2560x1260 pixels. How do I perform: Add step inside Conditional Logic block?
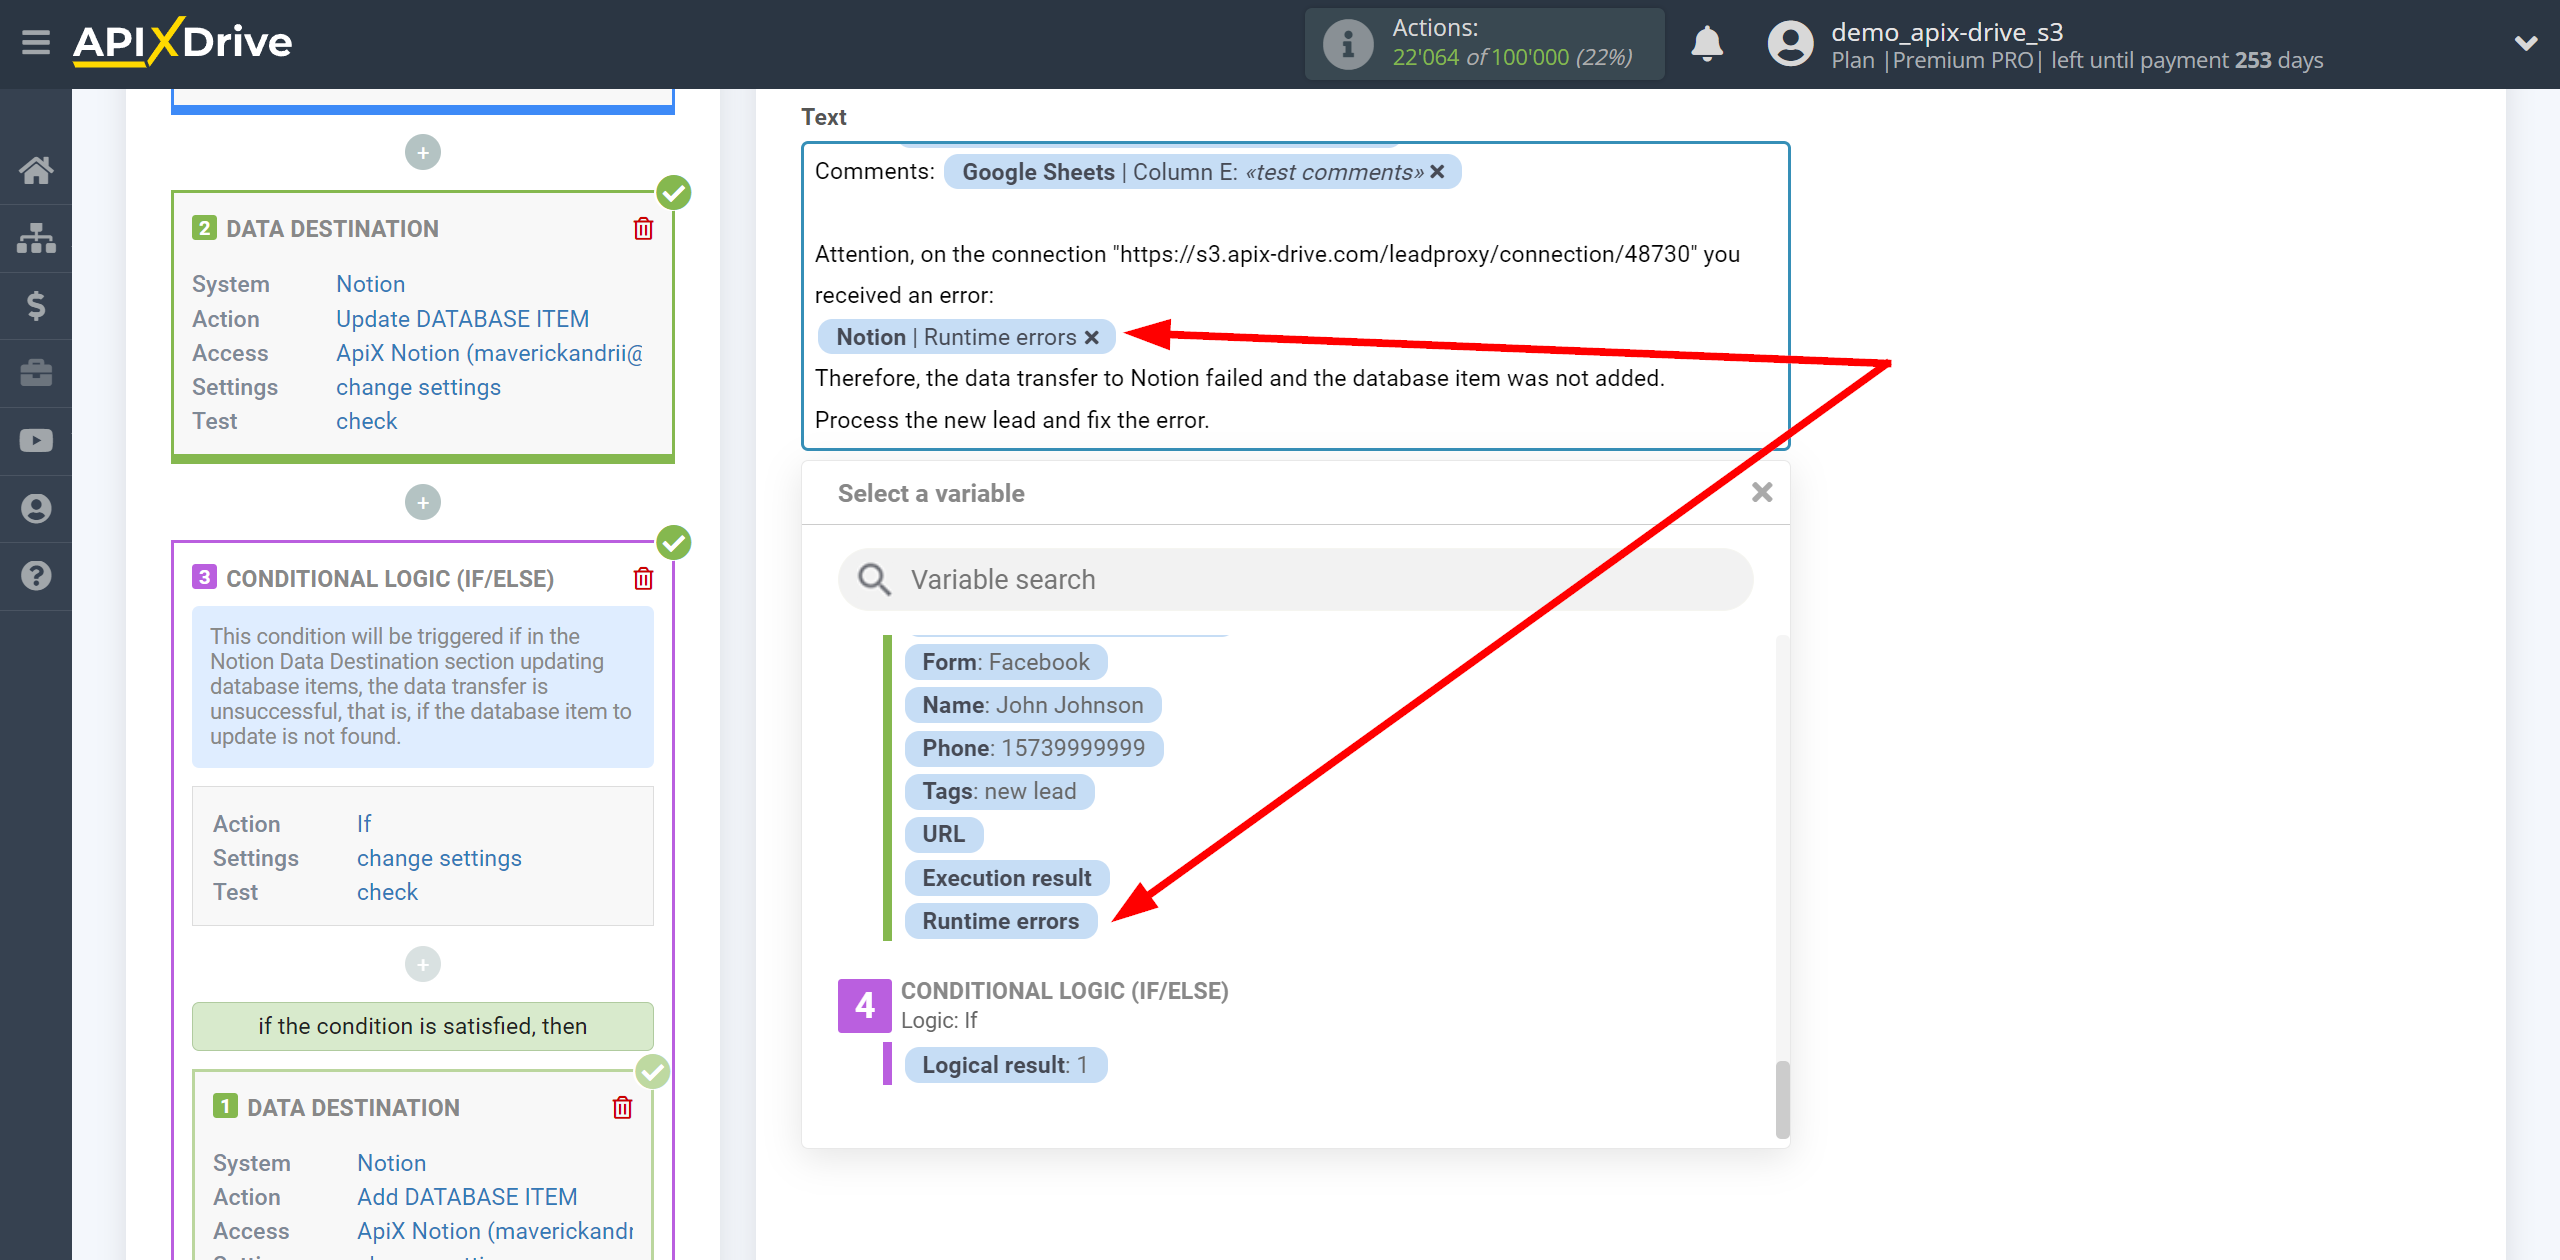tap(423, 964)
